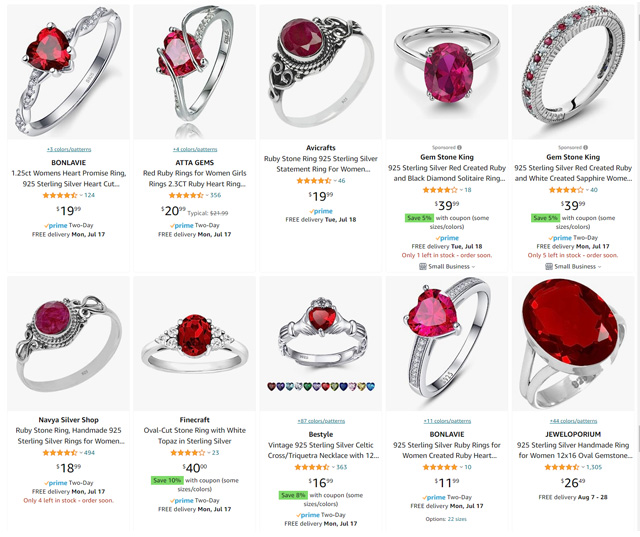Viewport: 640px width, 537px height.
Task: Click Finecraft Oval-Cut Stone Ring title
Action: 195,435
